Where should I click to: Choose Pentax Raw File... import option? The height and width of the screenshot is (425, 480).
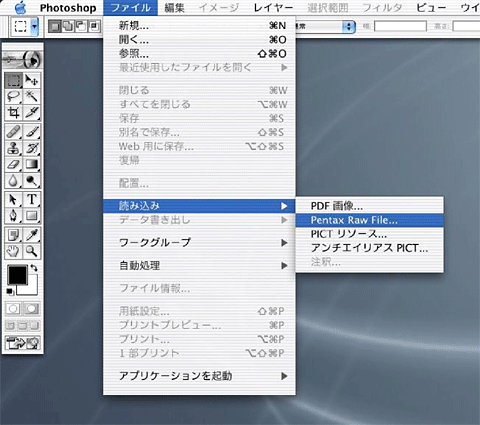pos(370,220)
